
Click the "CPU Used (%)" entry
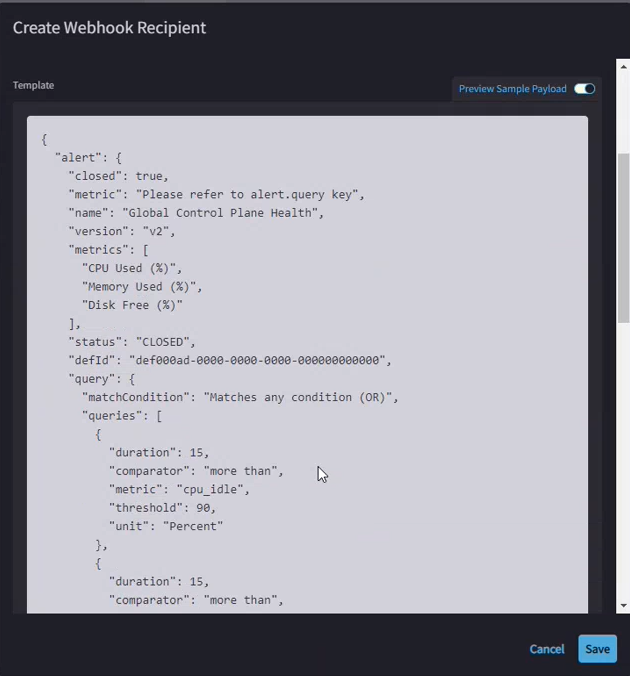click(x=132, y=268)
